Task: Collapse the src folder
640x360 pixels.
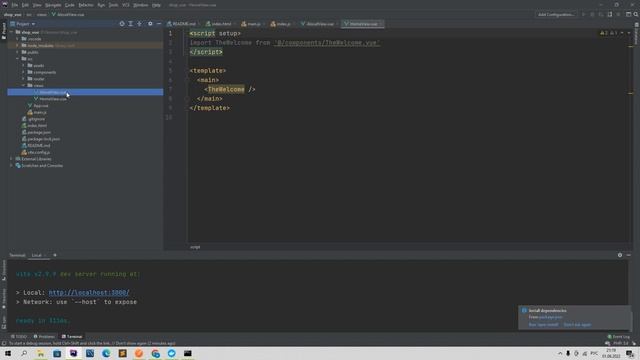Action: tap(18, 59)
